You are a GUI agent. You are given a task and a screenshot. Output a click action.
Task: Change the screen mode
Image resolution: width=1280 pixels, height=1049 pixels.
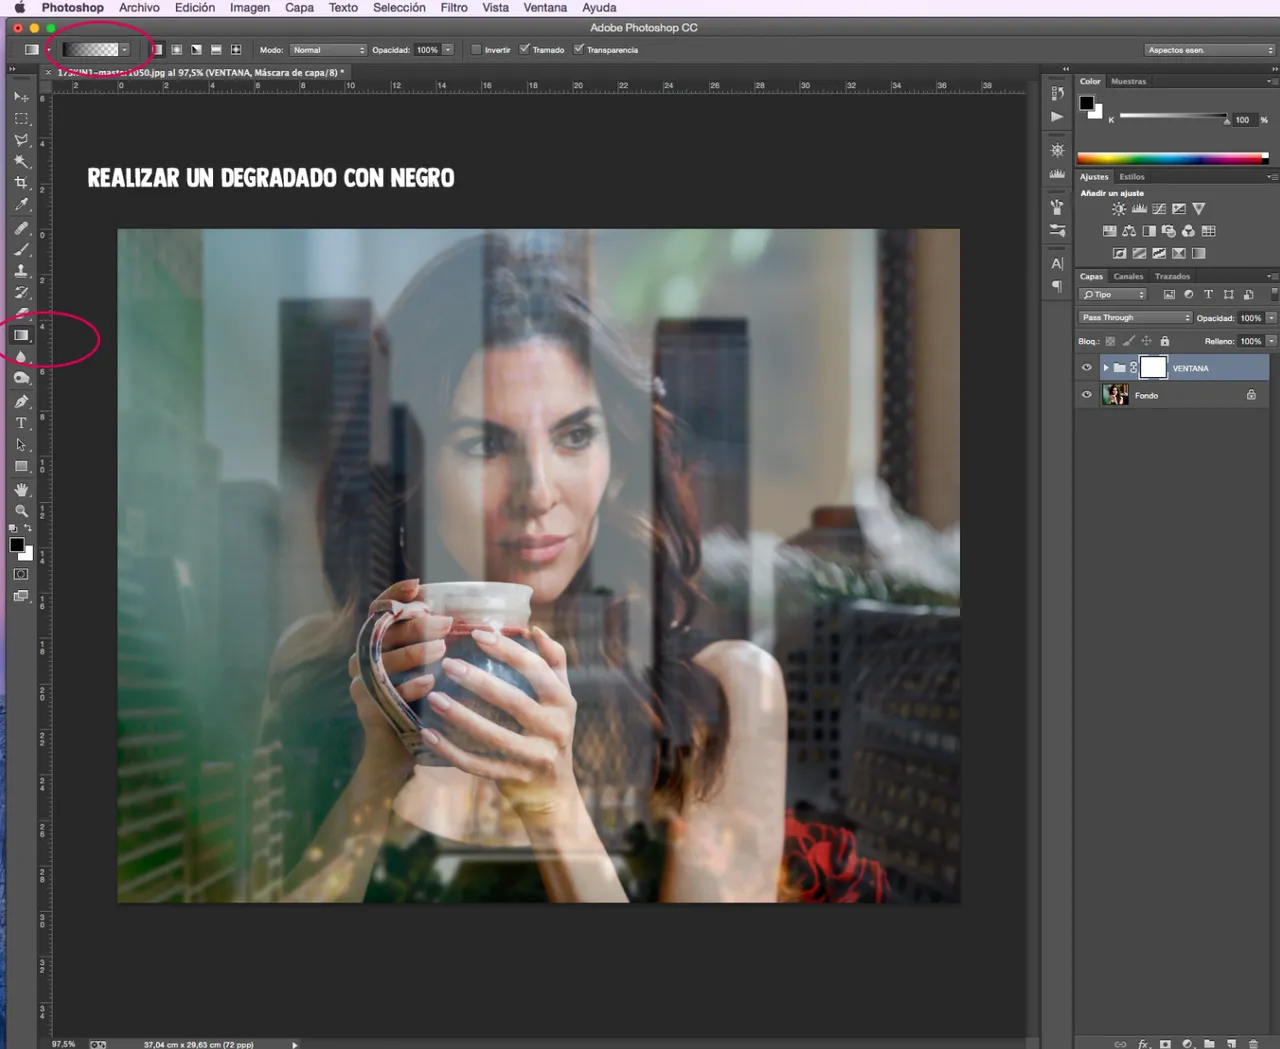tap(21, 596)
